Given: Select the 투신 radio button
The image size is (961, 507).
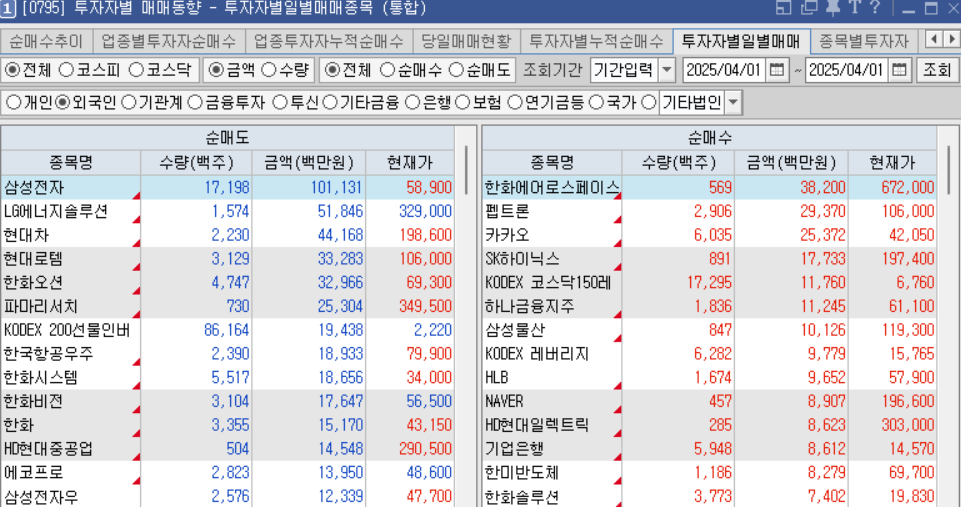Looking at the screenshot, I should click(279, 102).
